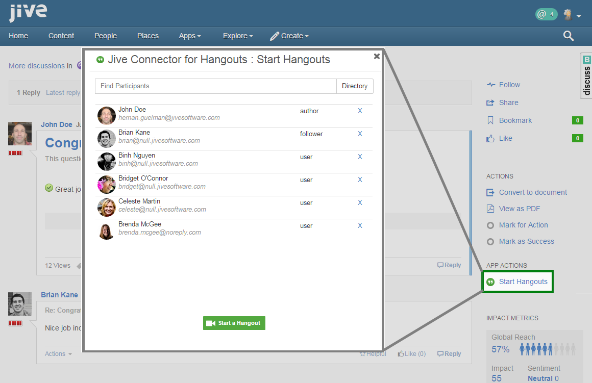The height and width of the screenshot is (383, 592).
Task: Open the search magnifier icon
Action: coord(568,36)
